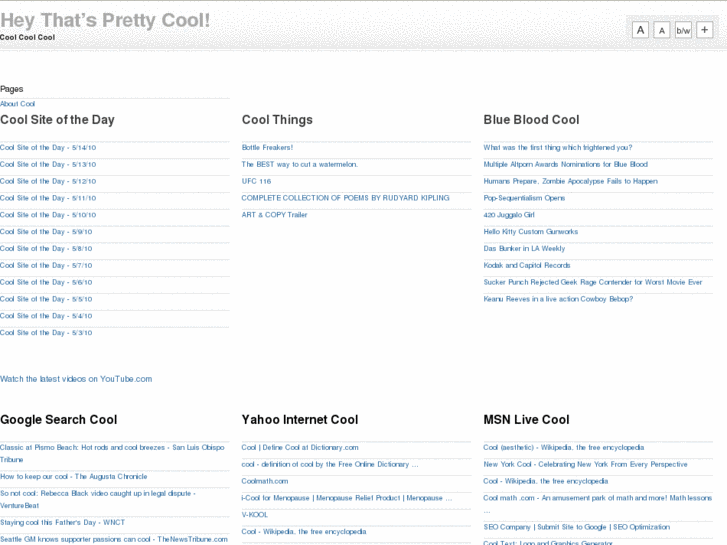Image resolution: width=727 pixels, height=545 pixels.
Task: Open the Rudyard Kipling poems collection link
Action: 345,198
